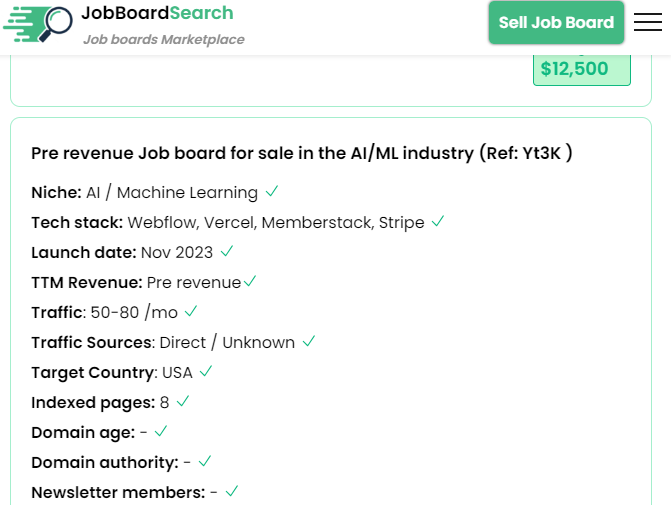Click the checkmark beside Tech stack
Image resolution: width=671 pixels, height=505 pixels.
pos(438,221)
